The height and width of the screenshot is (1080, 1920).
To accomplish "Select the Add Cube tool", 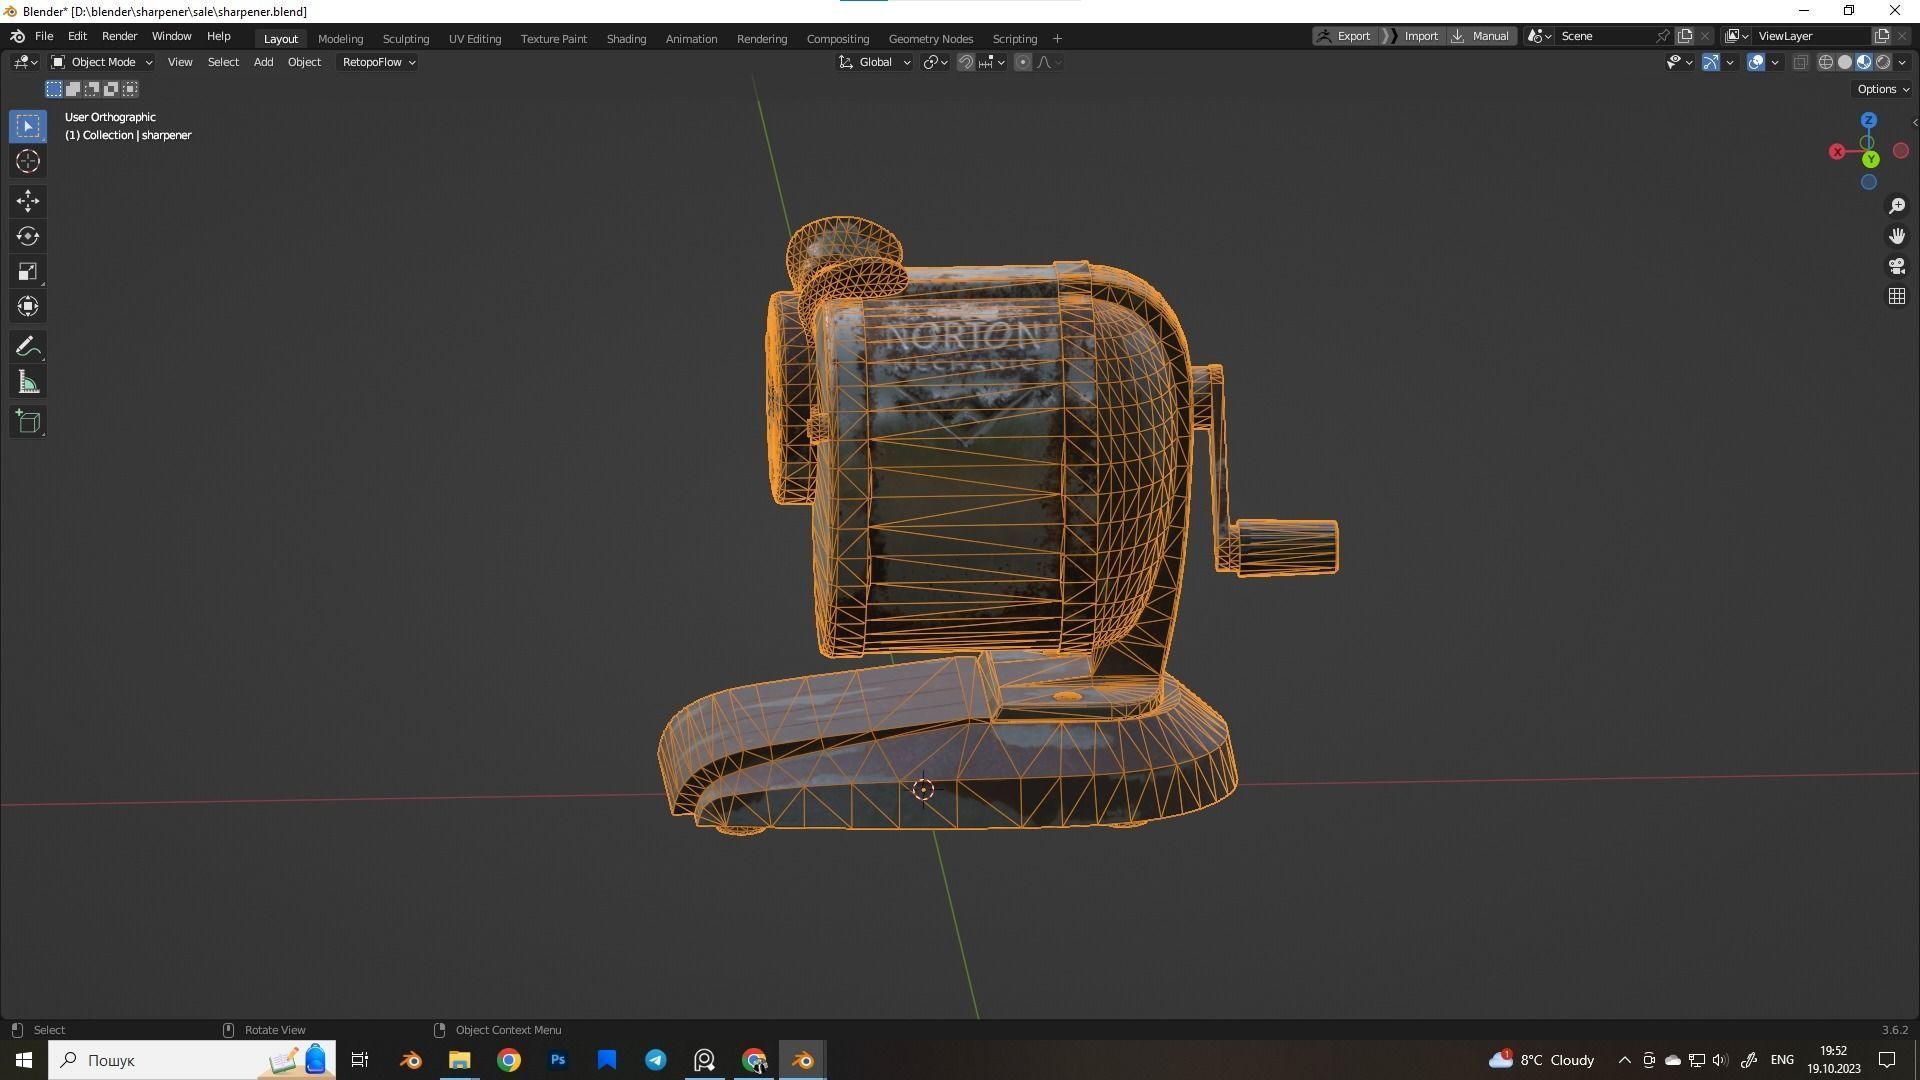I will pyautogui.click(x=28, y=422).
